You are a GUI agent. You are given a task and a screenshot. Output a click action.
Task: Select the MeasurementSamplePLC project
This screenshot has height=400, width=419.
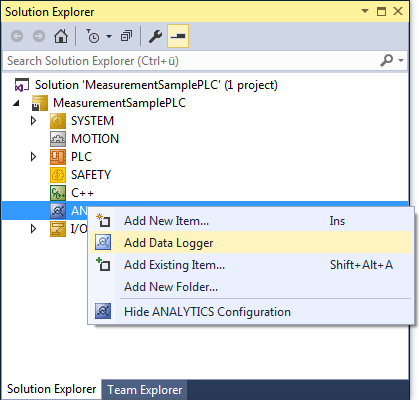click(x=119, y=103)
